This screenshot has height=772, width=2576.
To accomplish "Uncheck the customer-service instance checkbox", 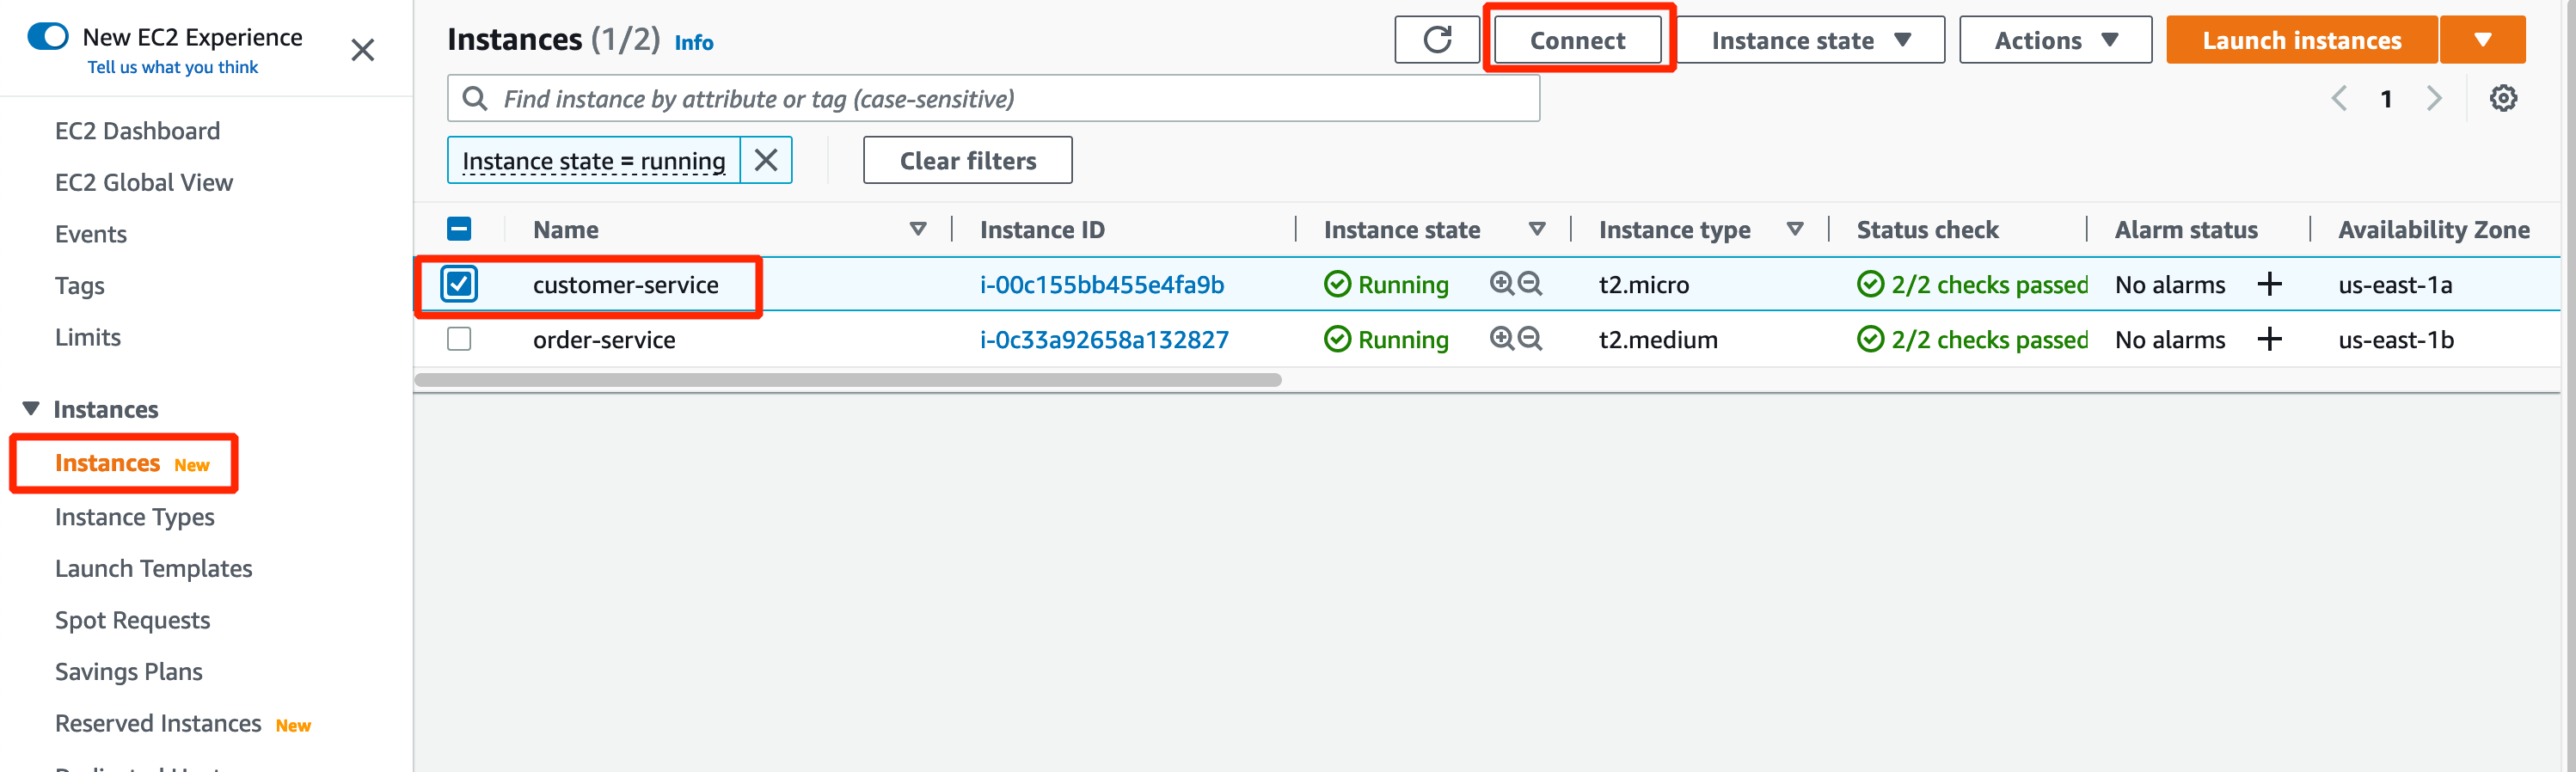I will (x=459, y=284).
